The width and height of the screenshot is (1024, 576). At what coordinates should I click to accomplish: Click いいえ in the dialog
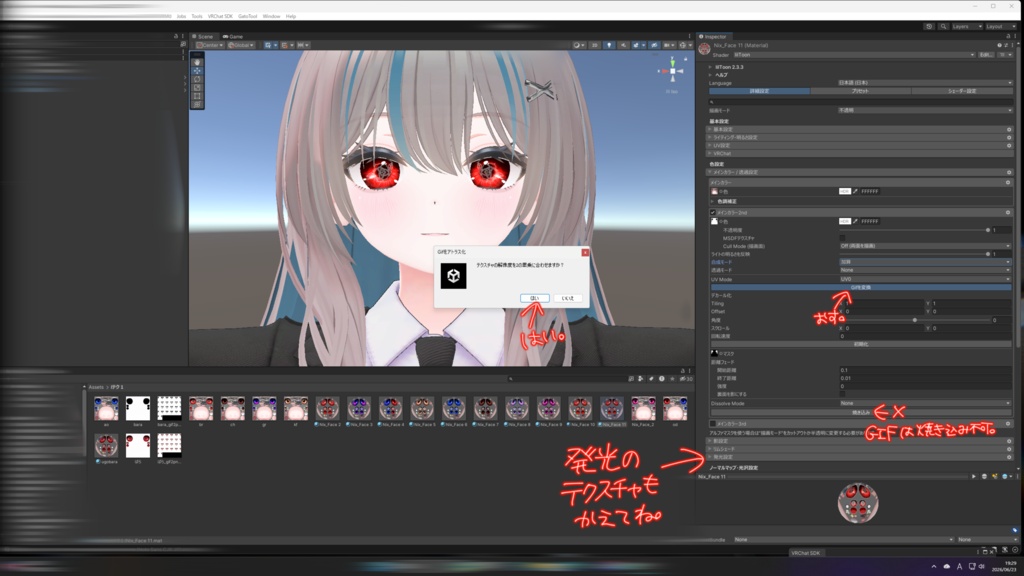(568, 298)
